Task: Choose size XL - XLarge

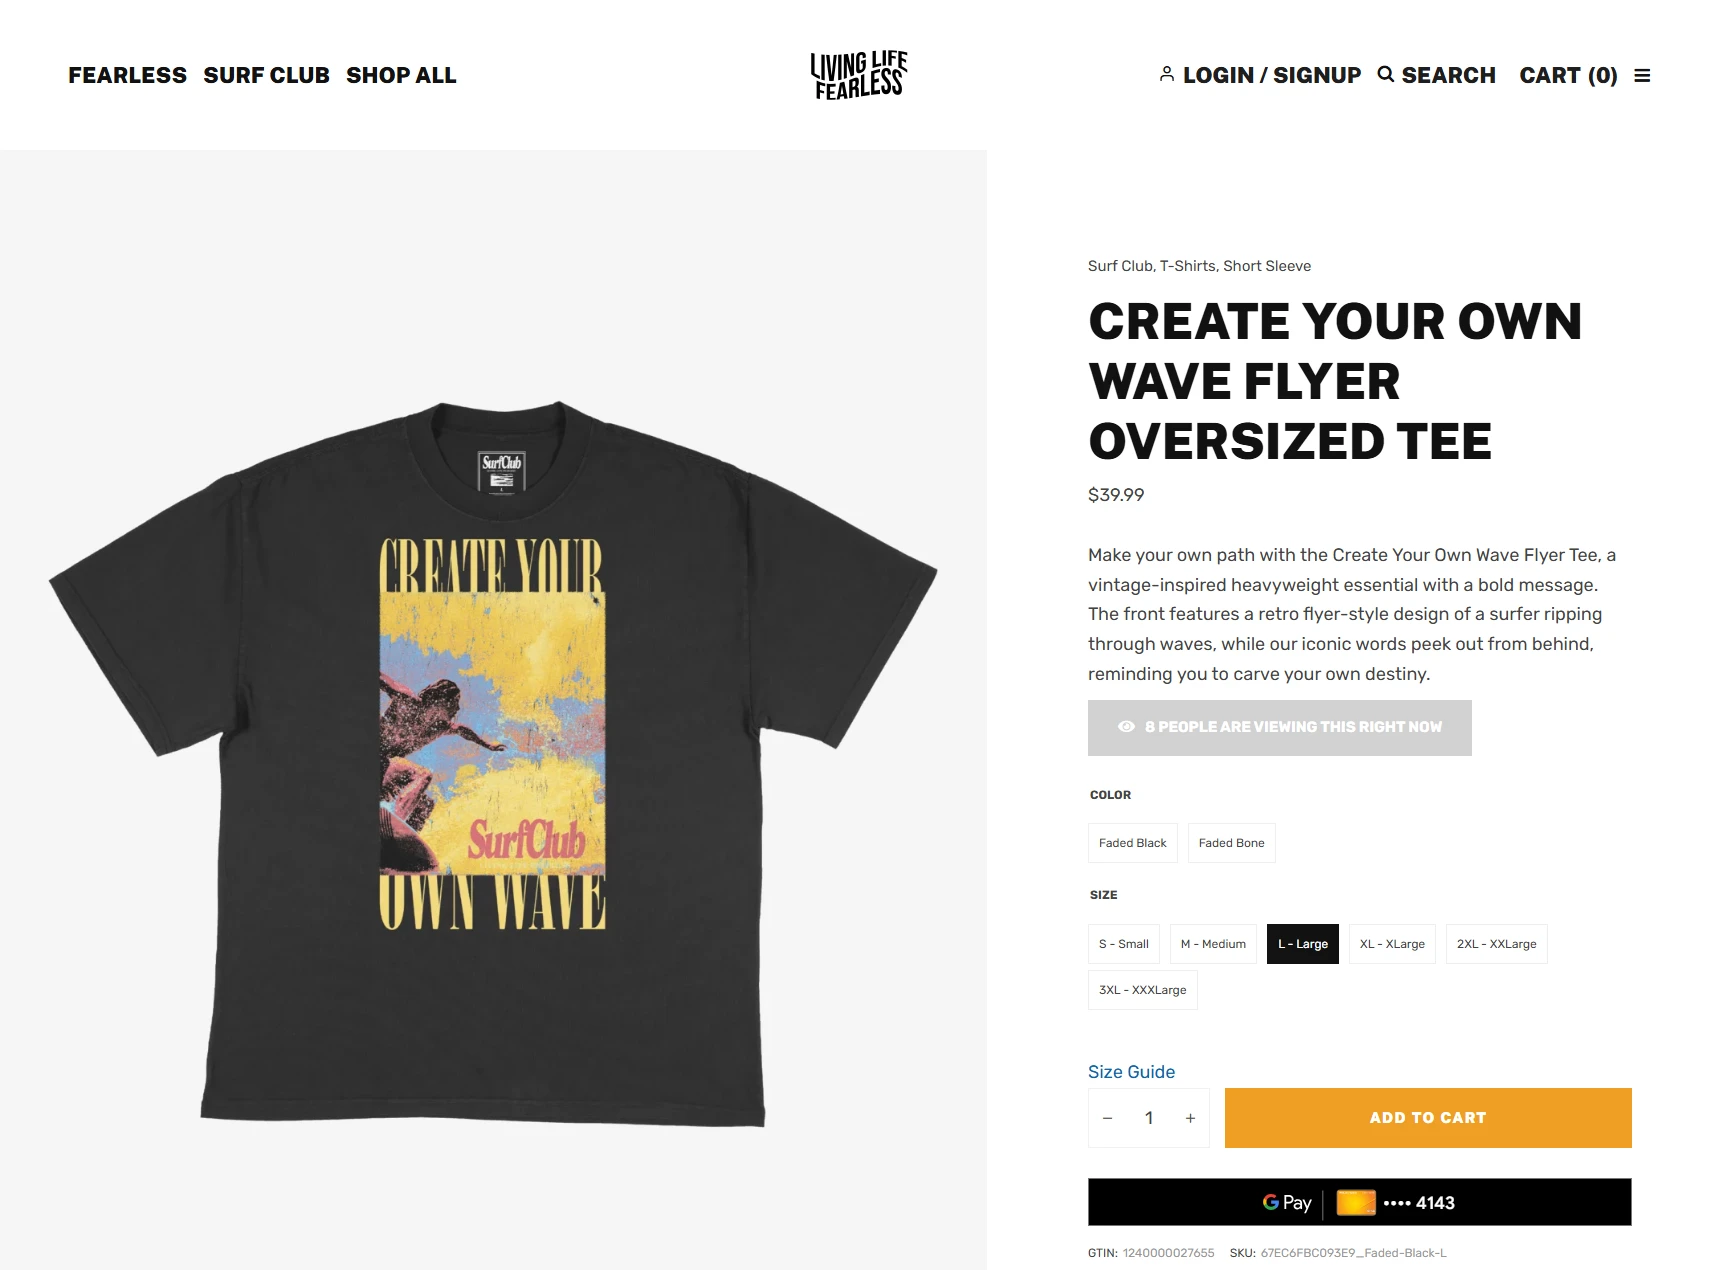Action: click(1392, 944)
